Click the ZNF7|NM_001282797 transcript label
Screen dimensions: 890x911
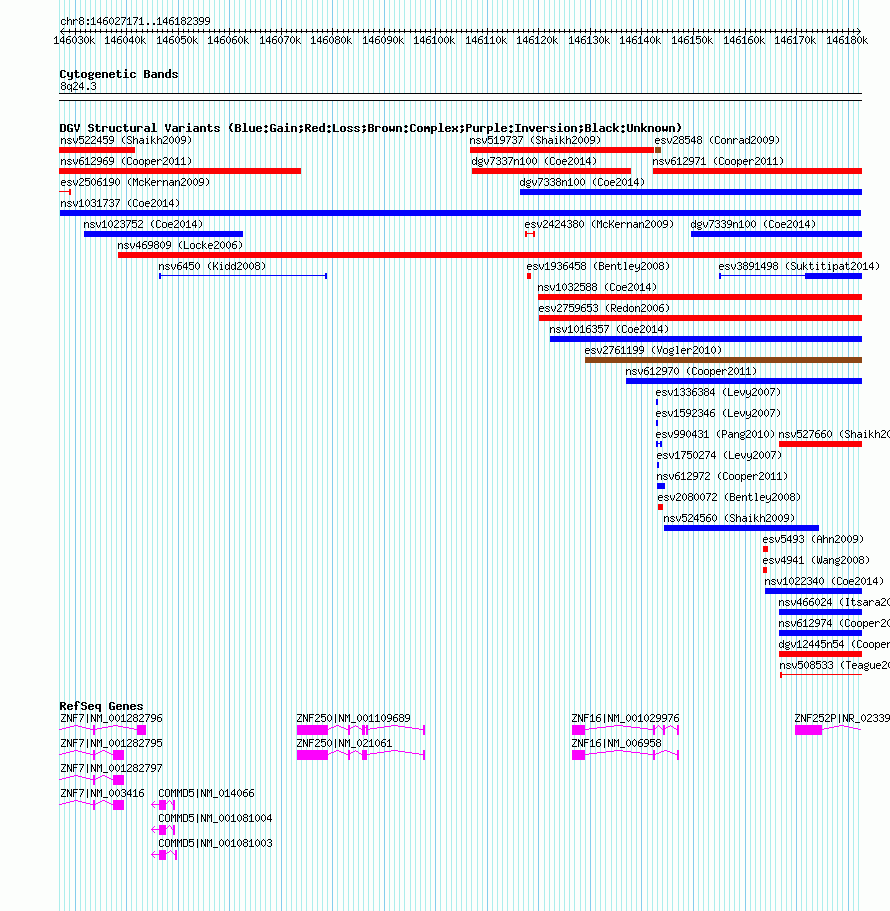(x=111, y=769)
